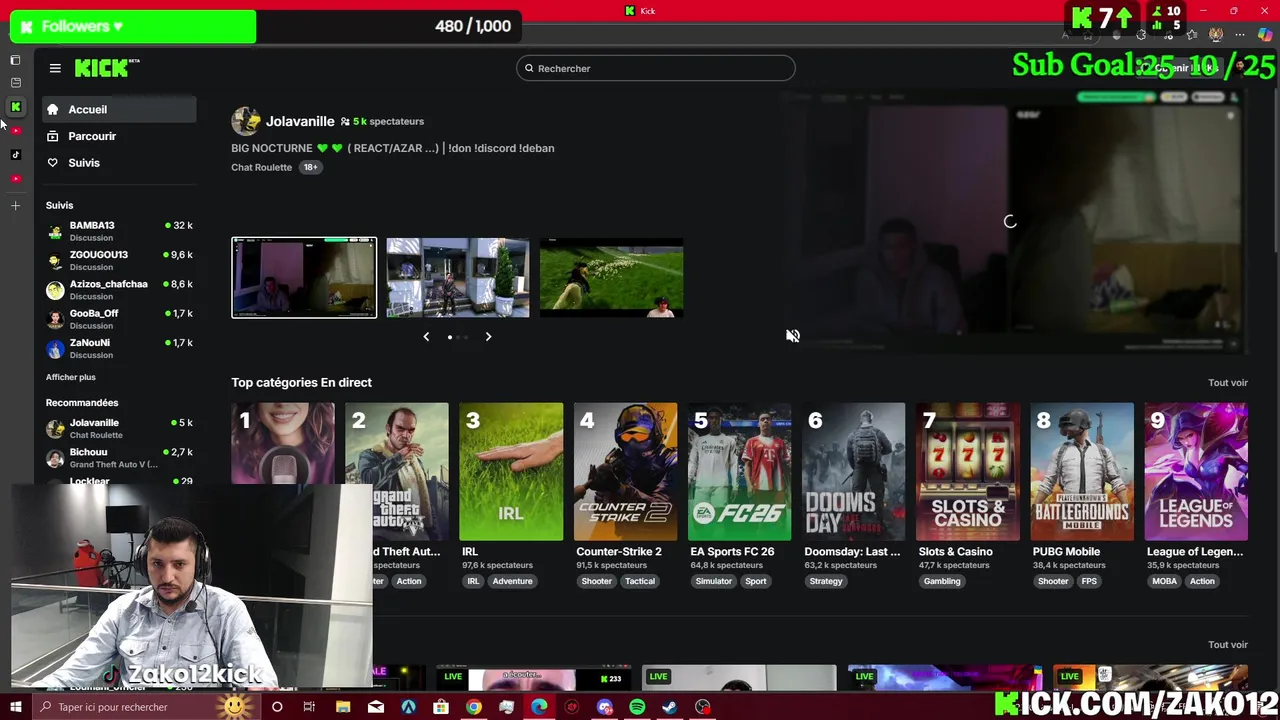This screenshot has height=720, width=1280.
Task: Click browser profile avatar icon
Action: [x=1216, y=35]
